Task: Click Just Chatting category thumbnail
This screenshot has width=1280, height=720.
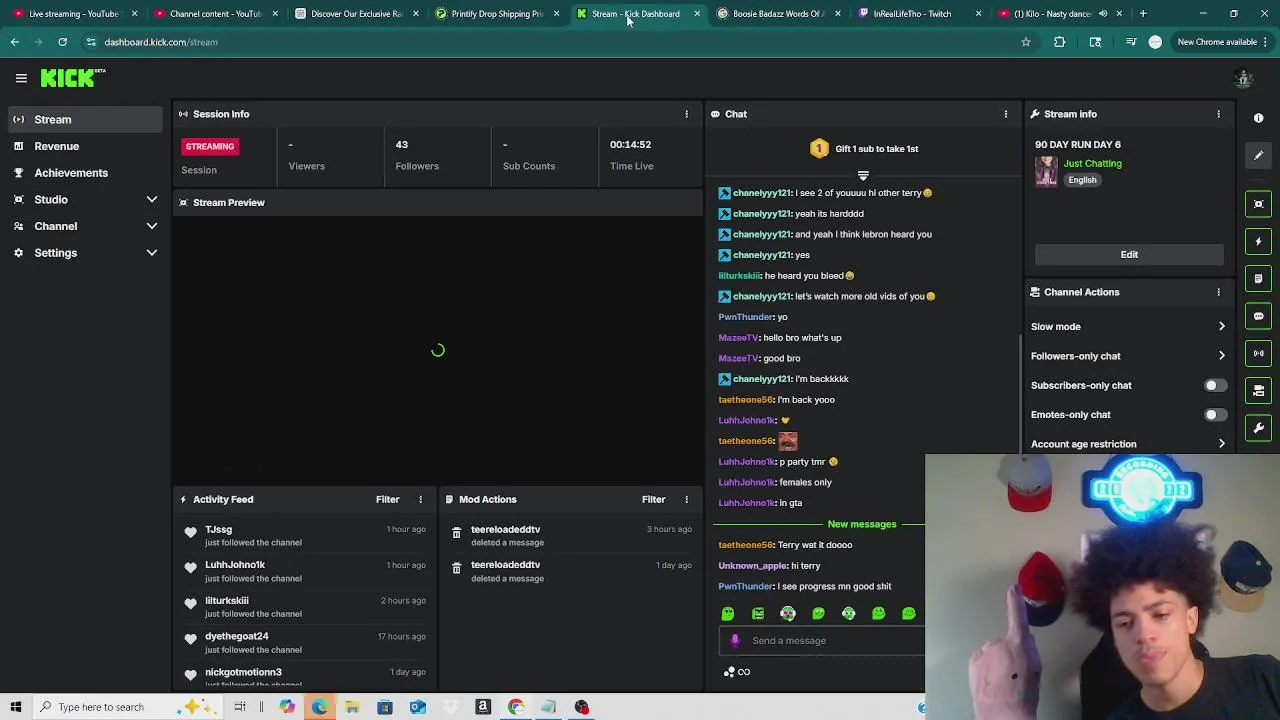Action: (1046, 171)
